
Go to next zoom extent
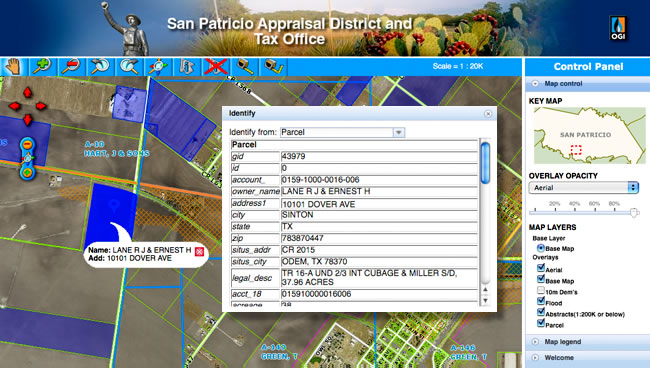tap(129, 66)
